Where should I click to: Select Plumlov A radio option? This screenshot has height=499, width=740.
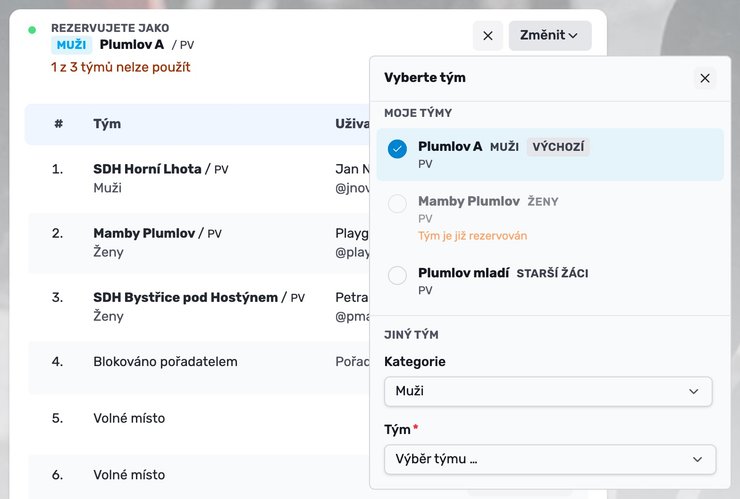pyautogui.click(x=397, y=149)
